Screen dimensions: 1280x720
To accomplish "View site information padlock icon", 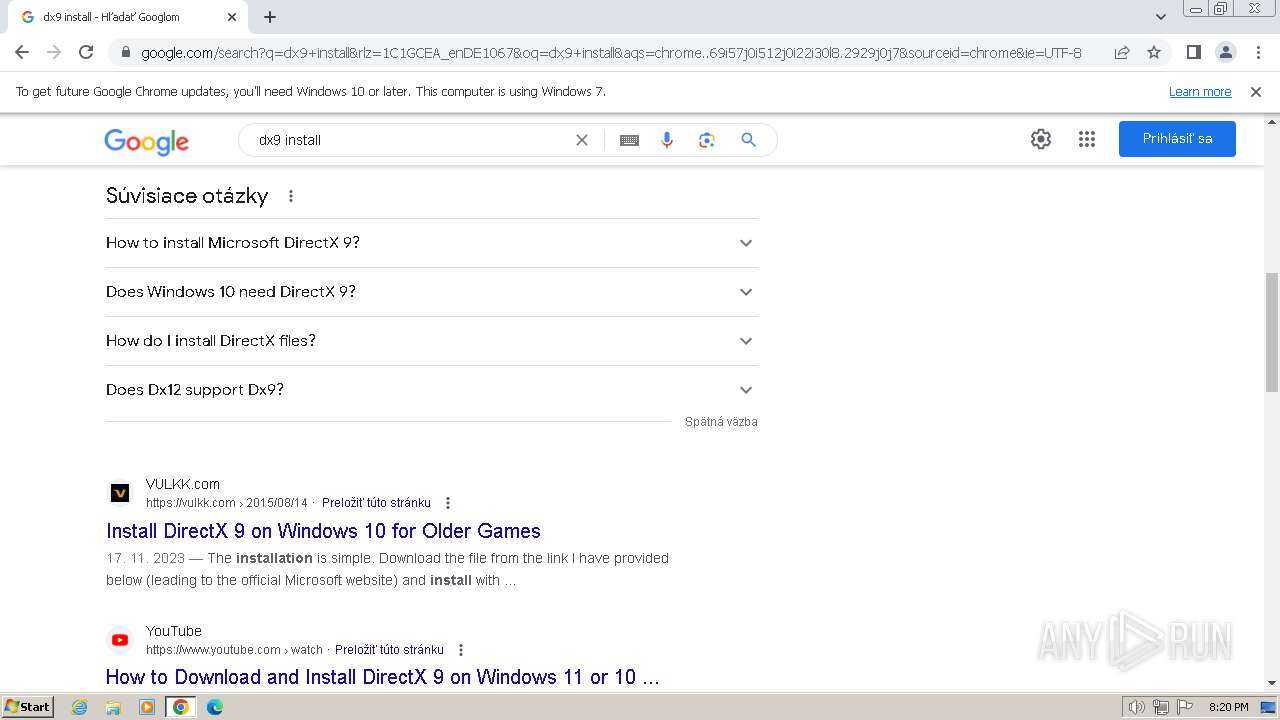I will [x=125, y=53].
